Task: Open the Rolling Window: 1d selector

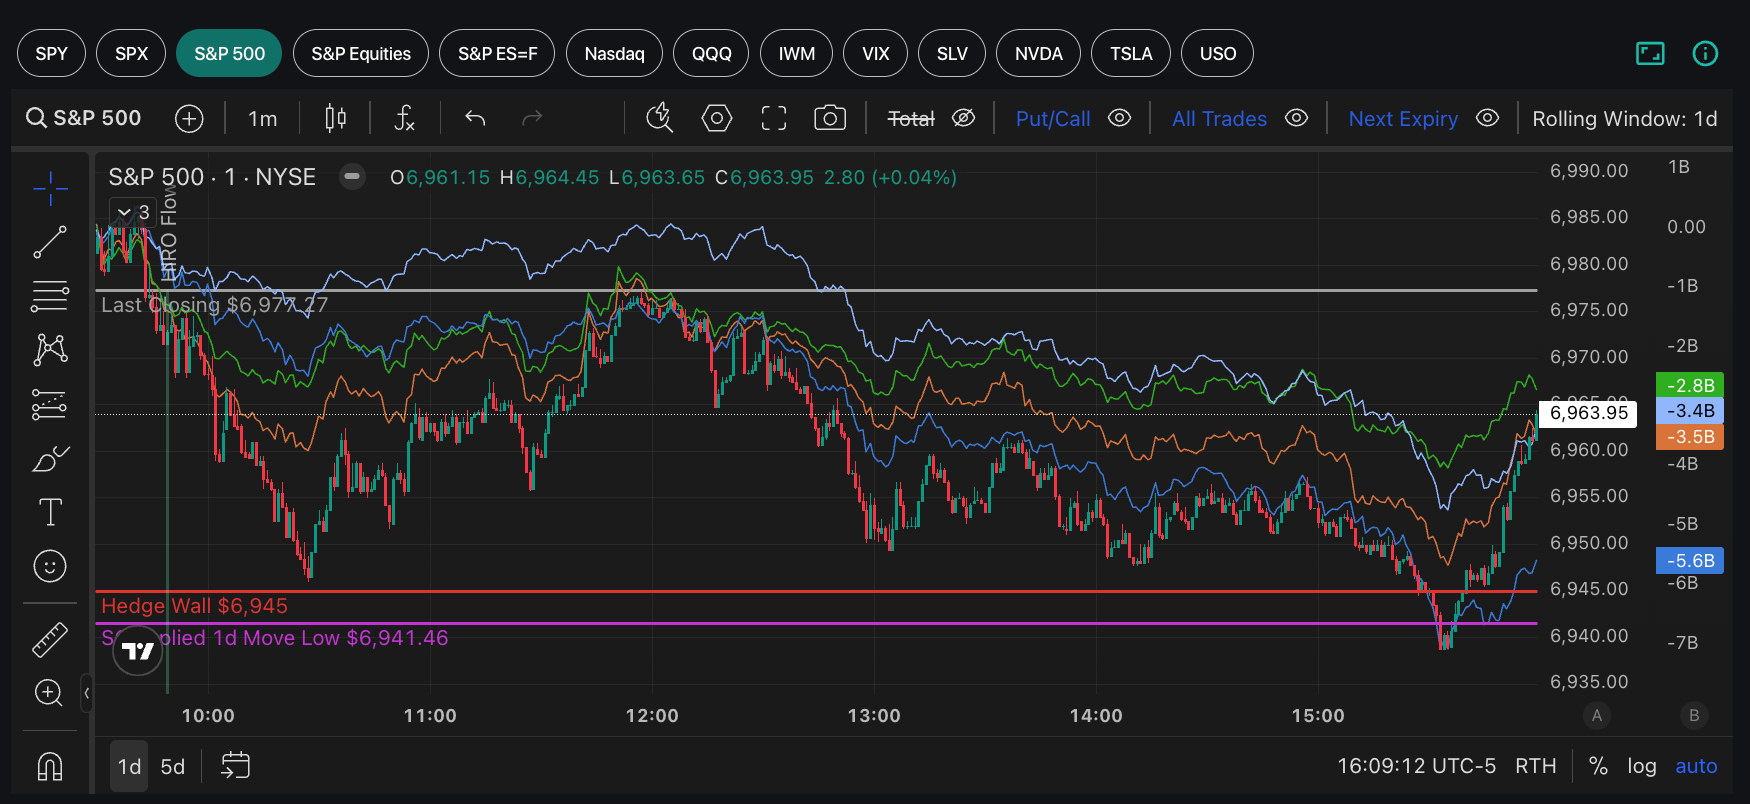Action: [1625, 119]
